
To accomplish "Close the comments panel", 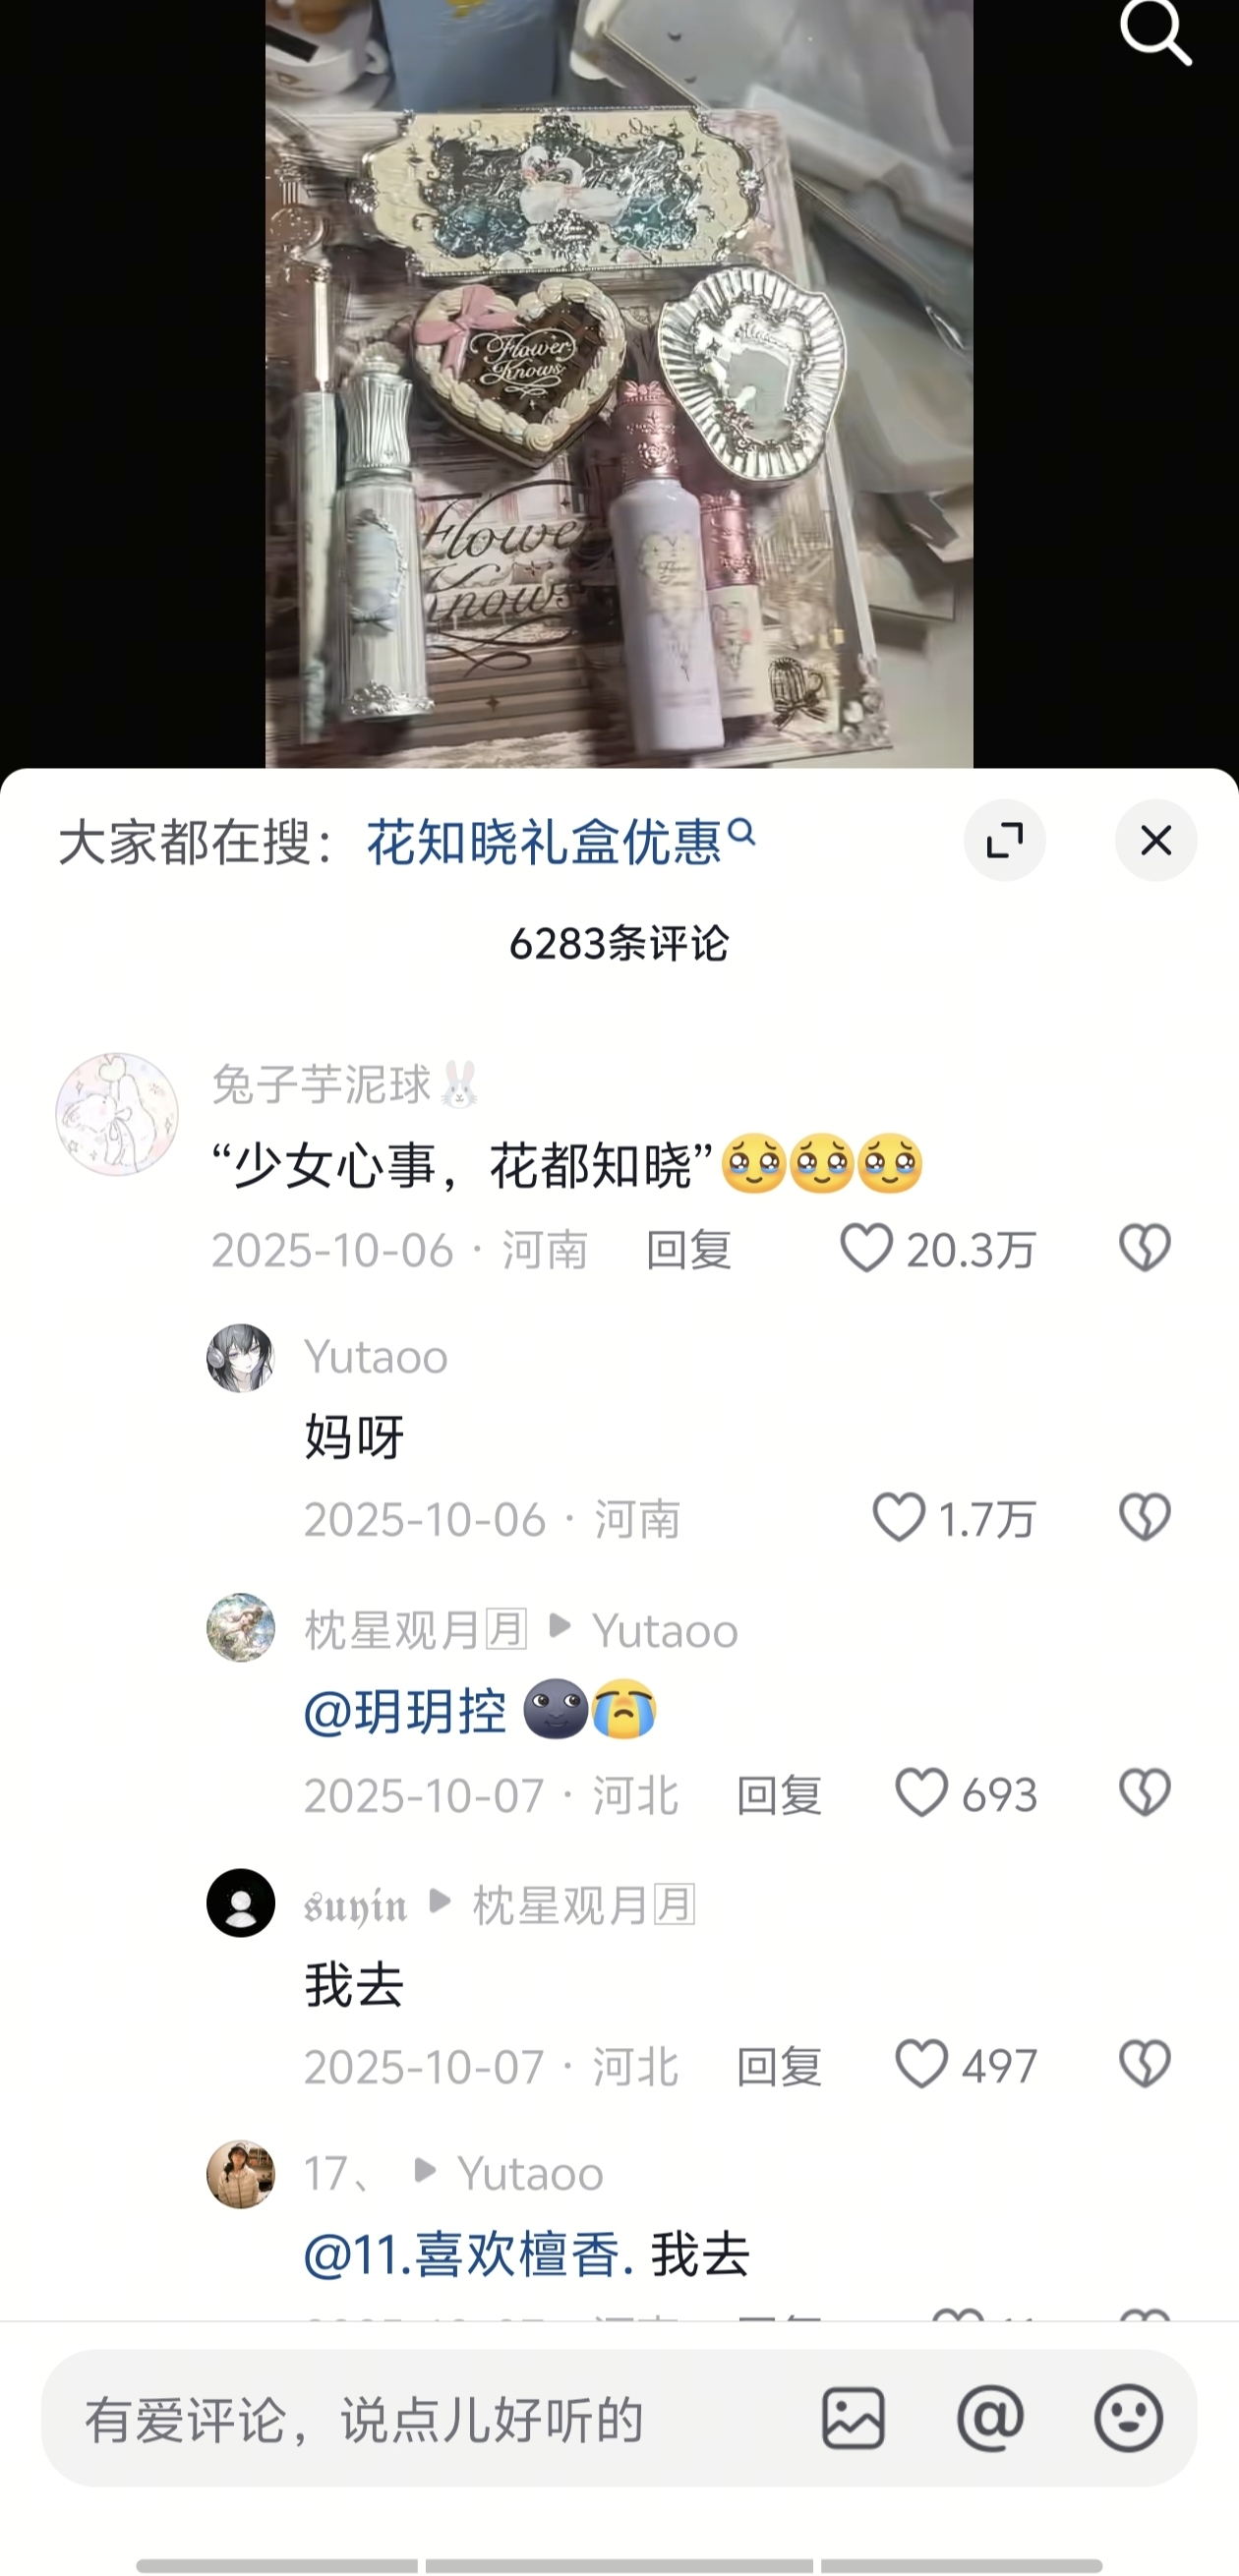I will click(x=1156, y=840).
